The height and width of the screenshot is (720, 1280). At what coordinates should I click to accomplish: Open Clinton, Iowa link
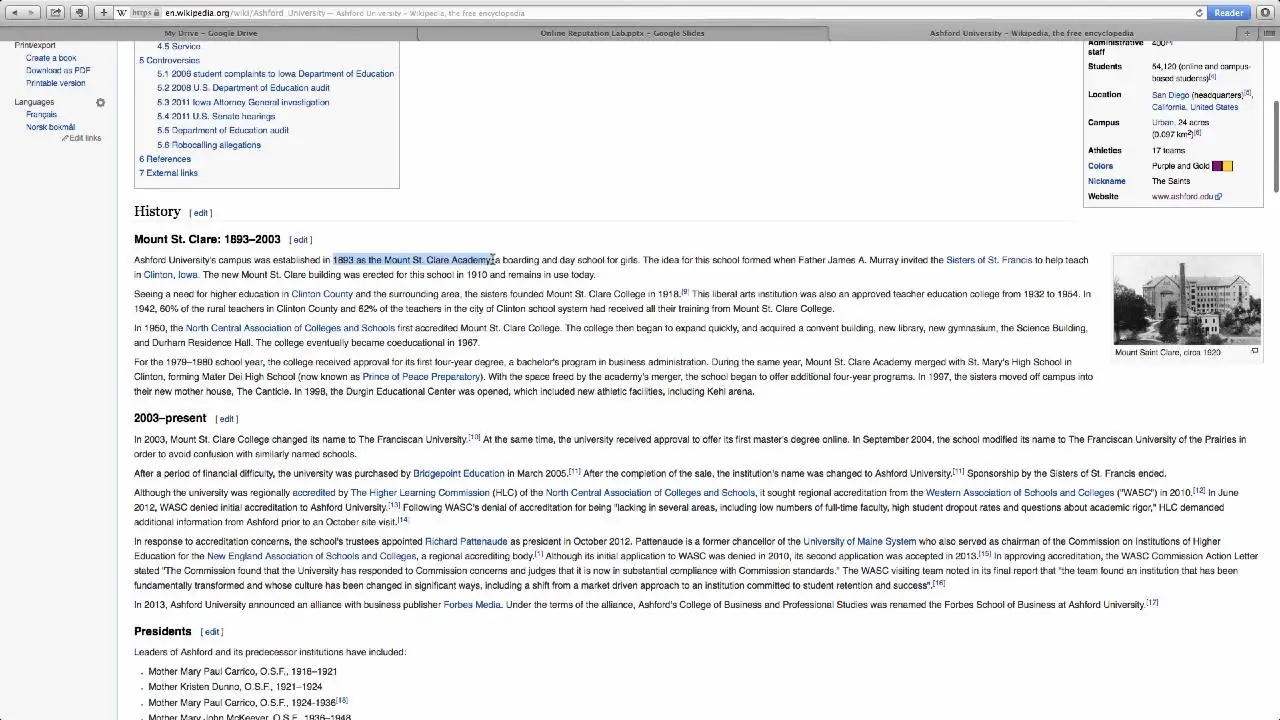coord(171,275)
